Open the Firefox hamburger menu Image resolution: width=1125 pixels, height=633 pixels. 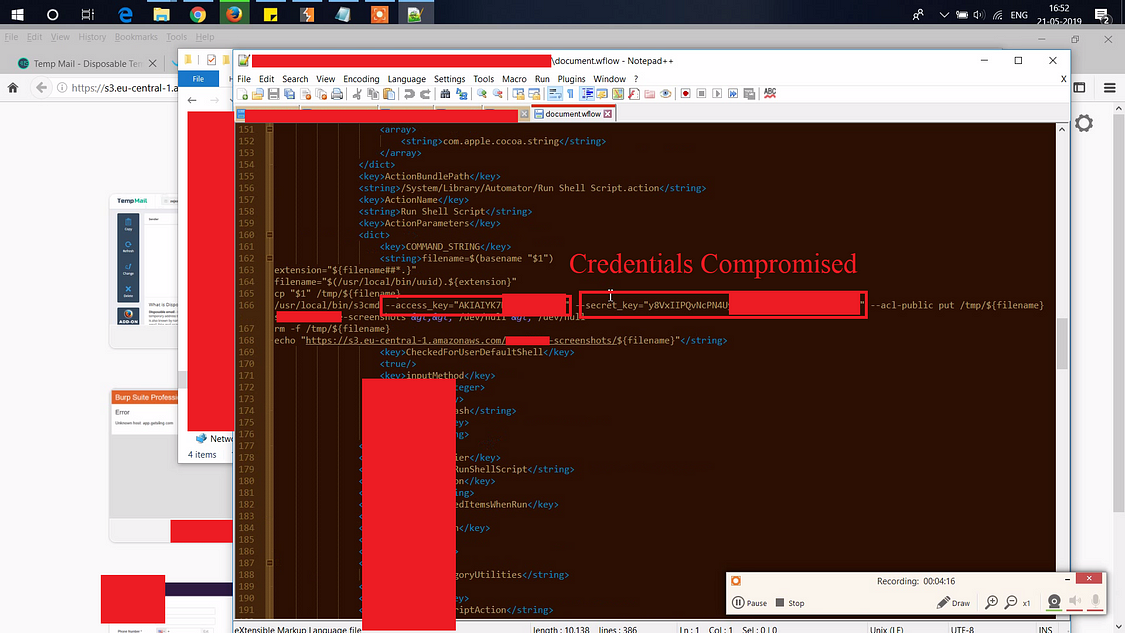click(1110, 88)
